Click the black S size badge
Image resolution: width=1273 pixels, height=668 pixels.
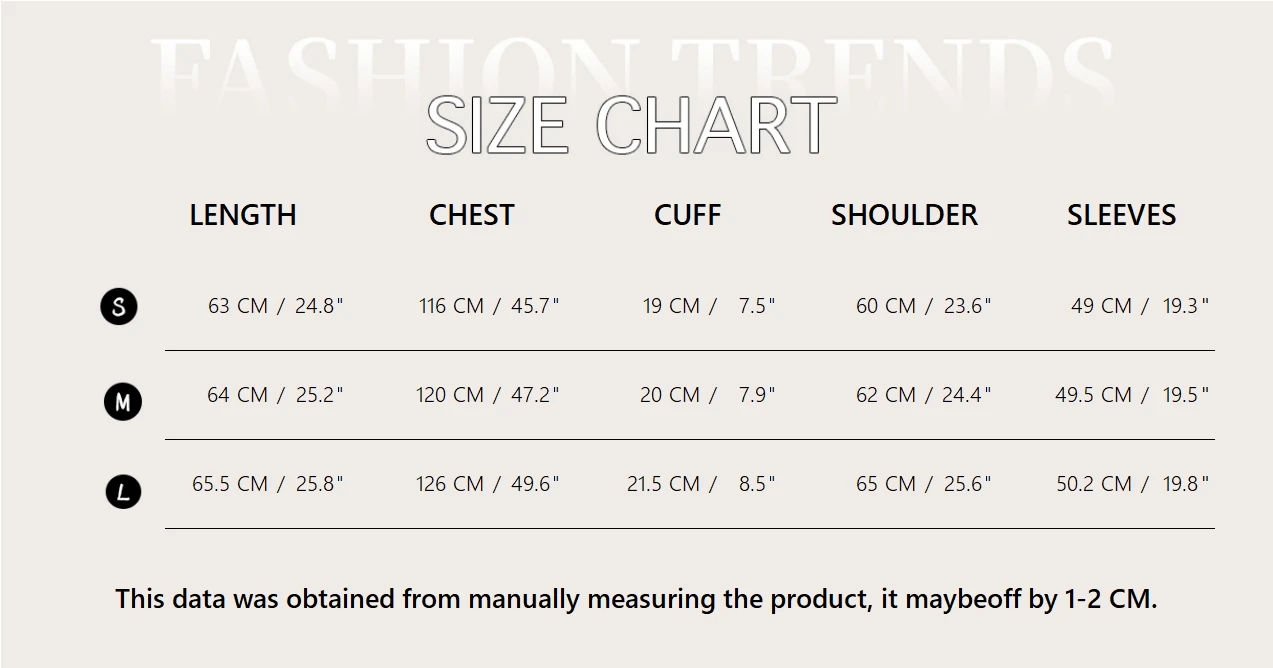(119, 306)
